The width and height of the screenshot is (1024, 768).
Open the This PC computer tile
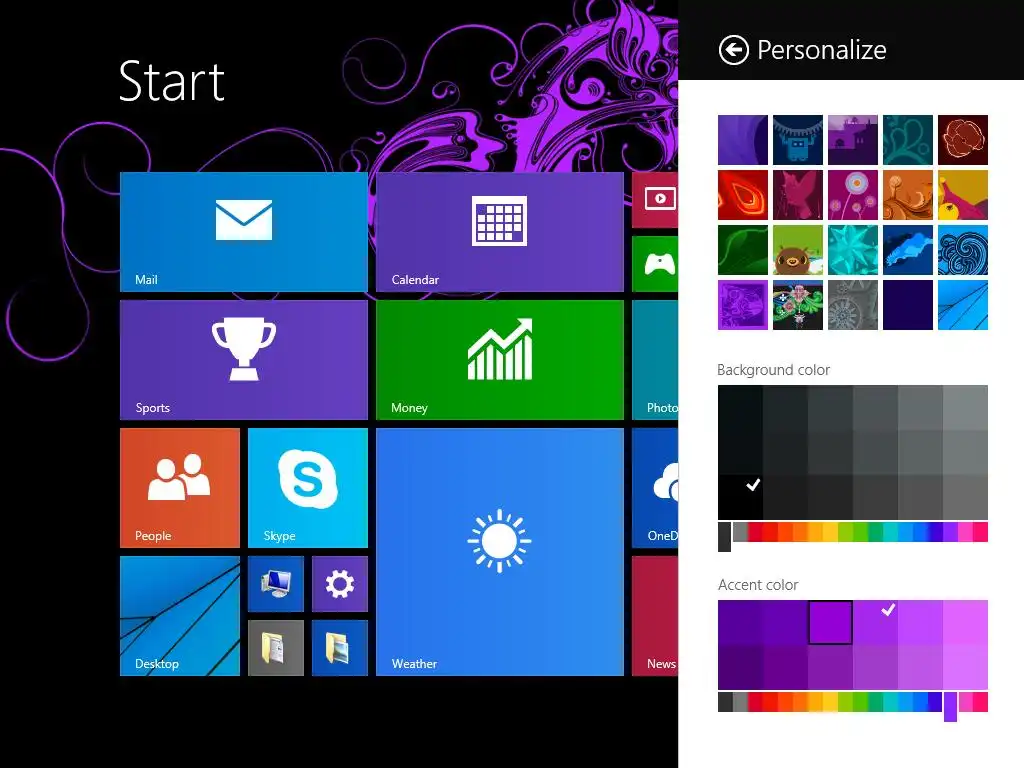pos(276,584)
